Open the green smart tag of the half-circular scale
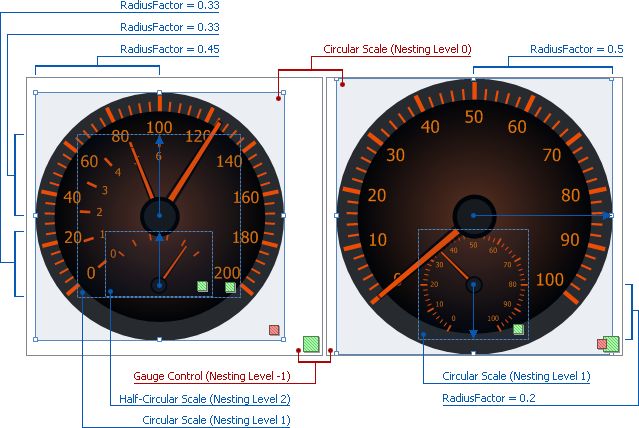This screenshot has width=639, height=428. tap(203, 287)
